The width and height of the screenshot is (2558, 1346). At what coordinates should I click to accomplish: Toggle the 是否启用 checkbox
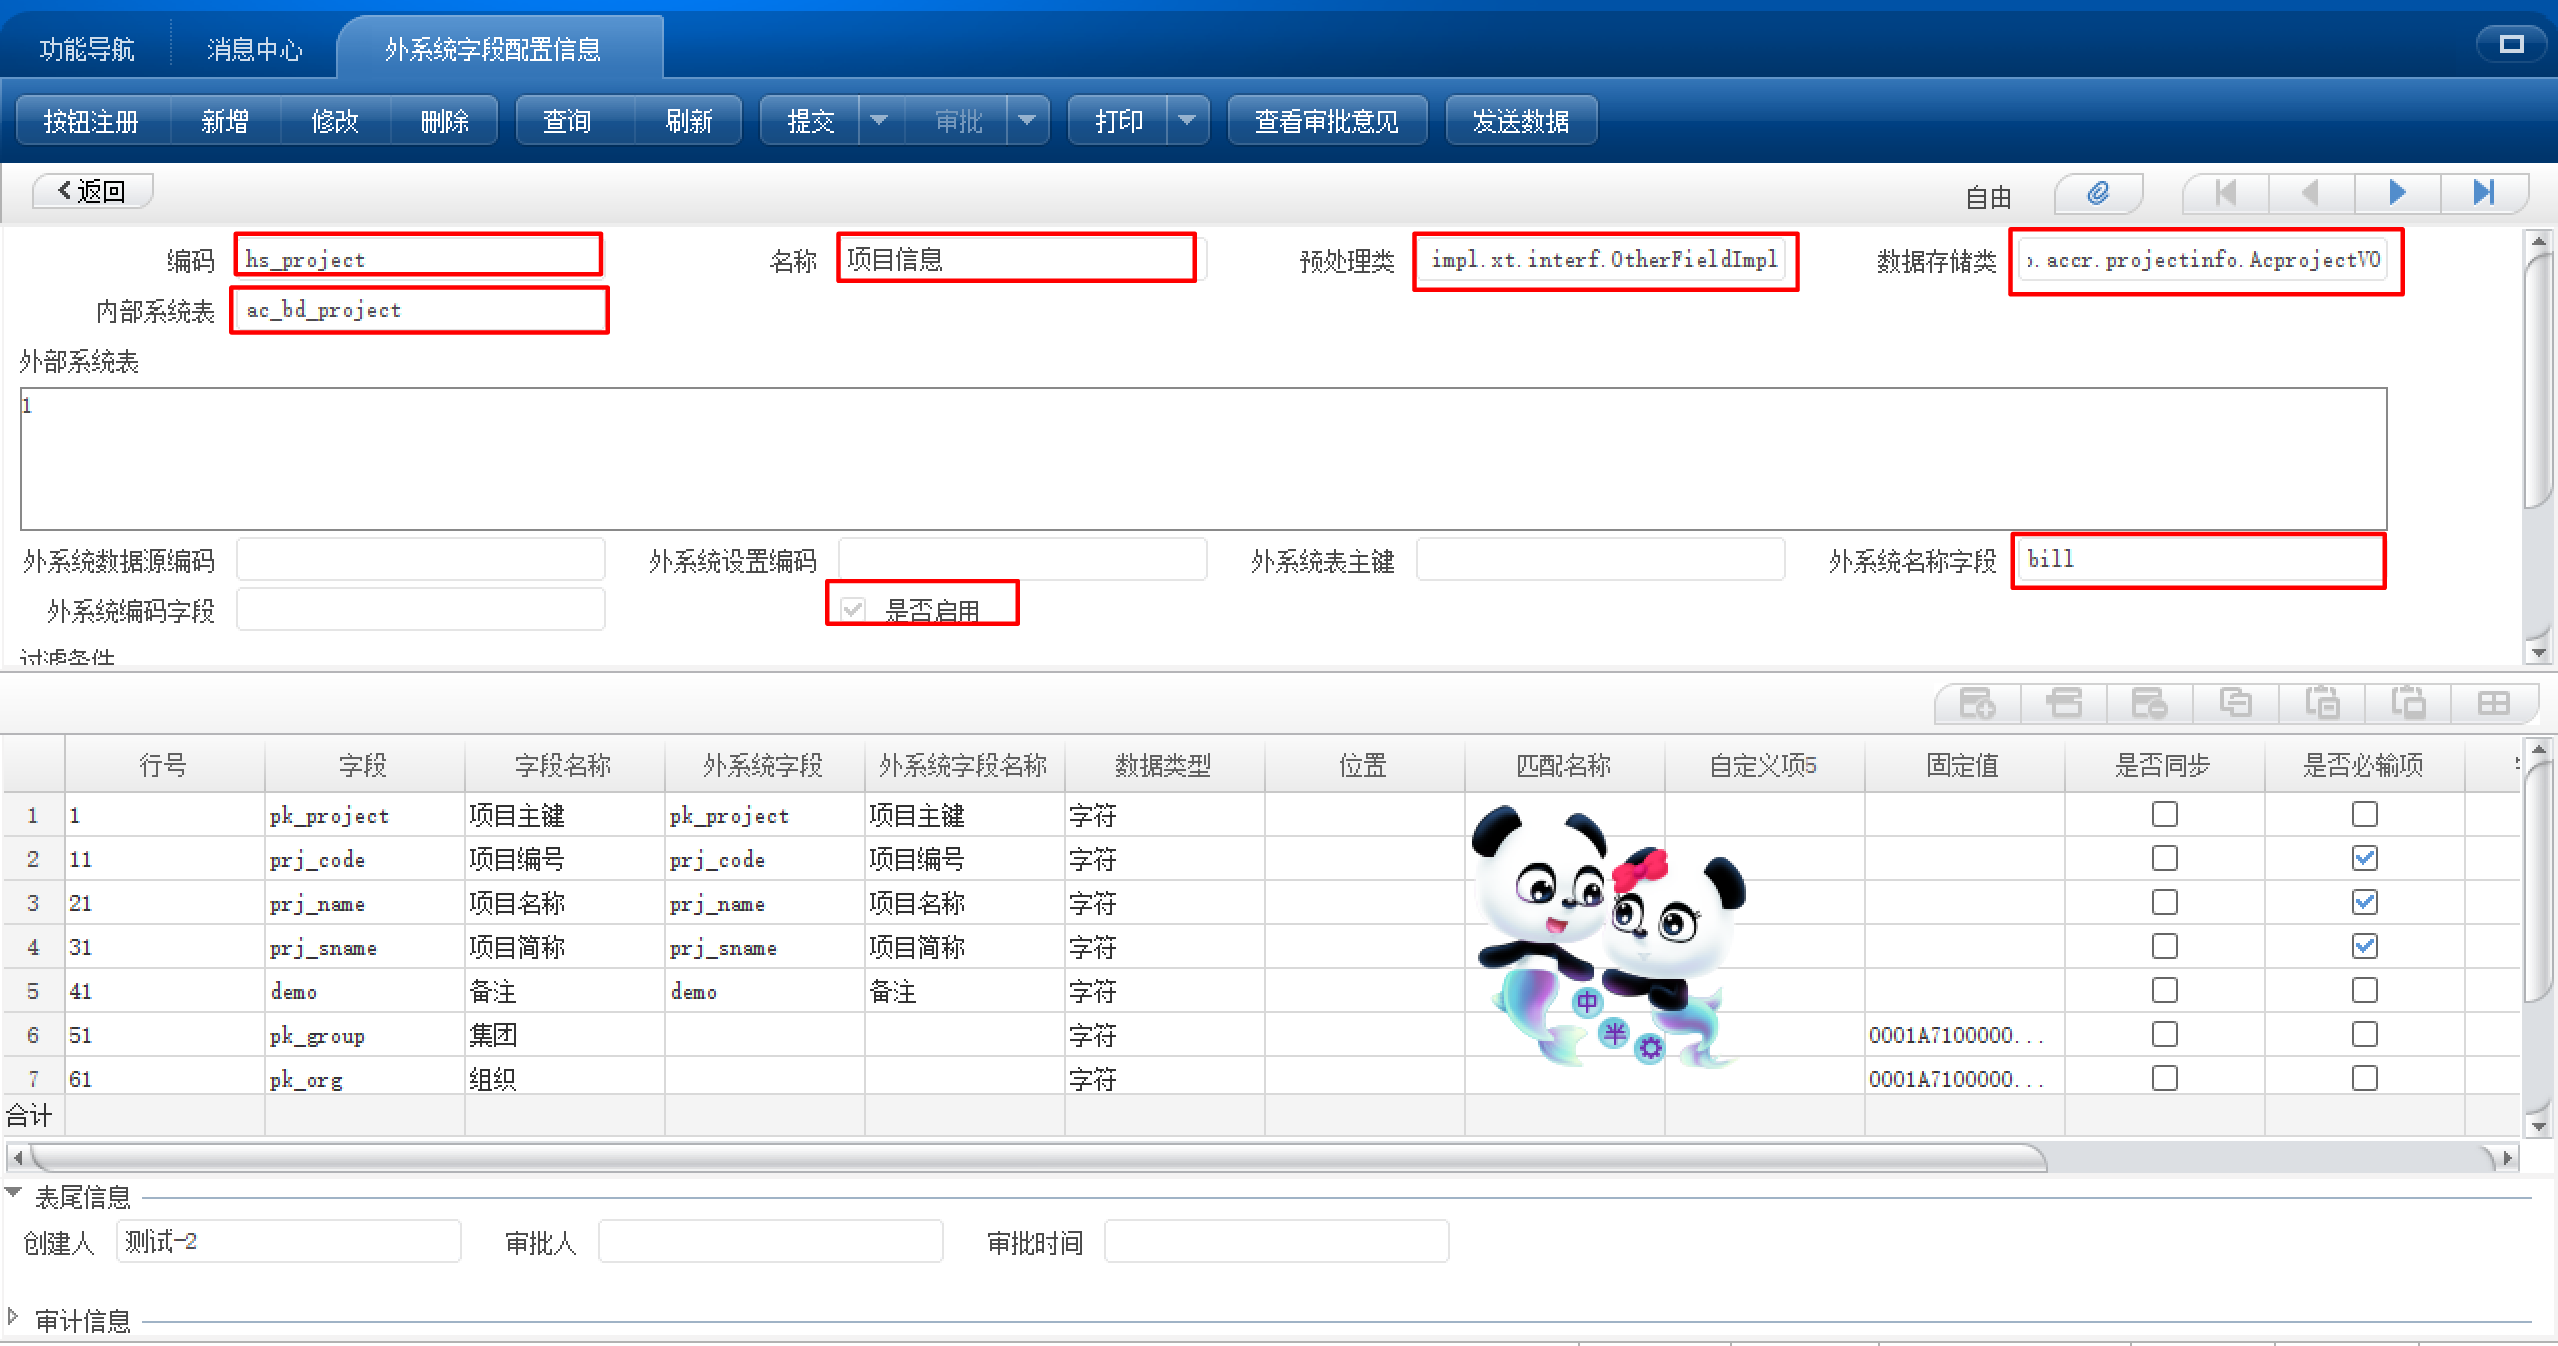coord(853,609)
